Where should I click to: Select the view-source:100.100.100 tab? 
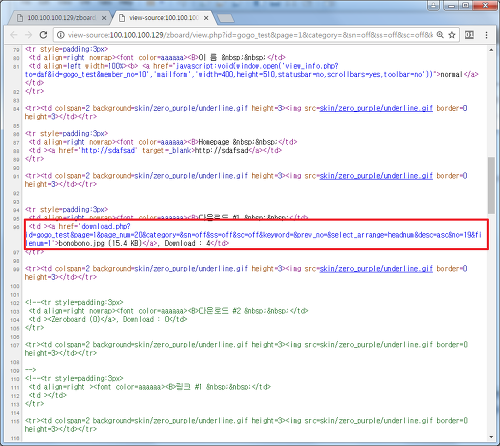[x=163, y=18]
